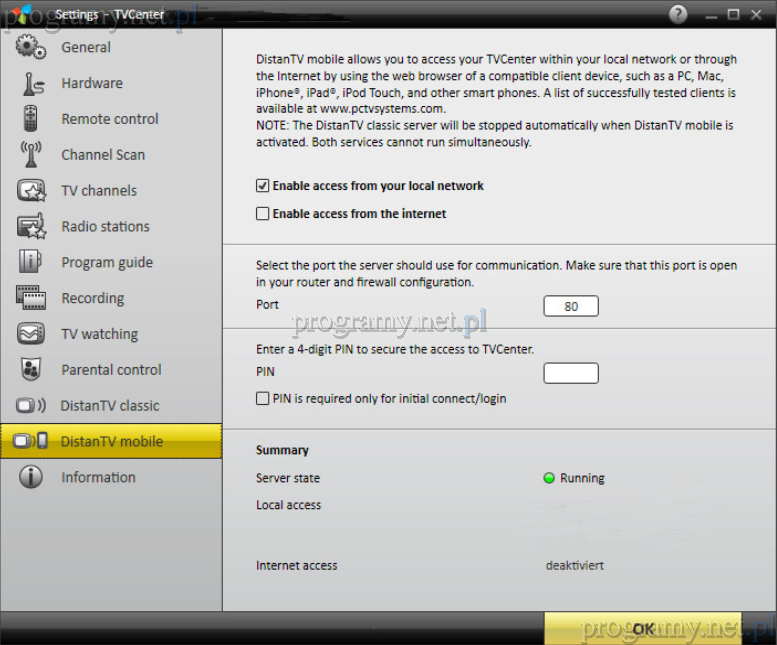Select the Remote control icon
Screen dimensions: 777x645
click(x=31, y=119)
